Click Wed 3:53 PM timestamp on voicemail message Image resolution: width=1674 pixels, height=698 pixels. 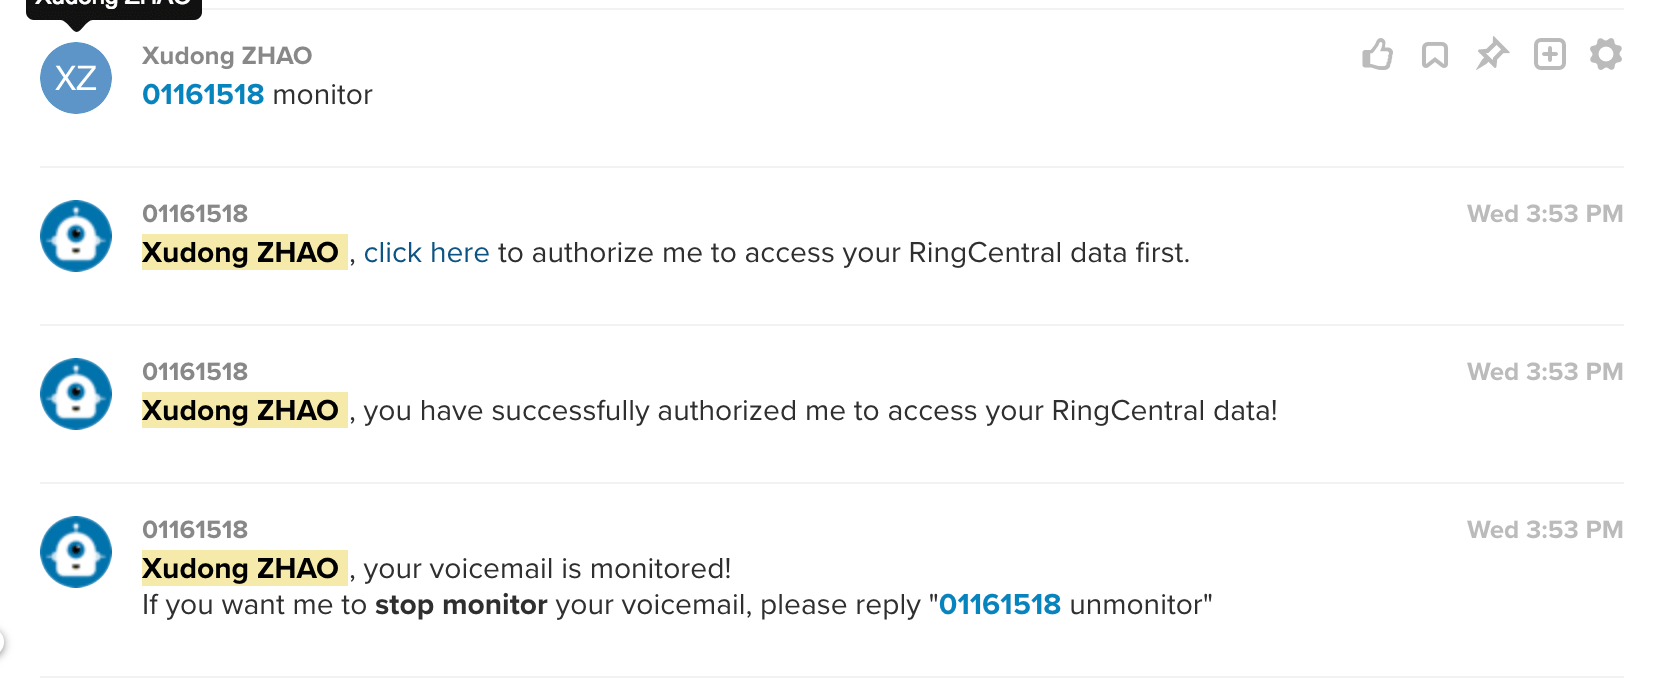1545,530
